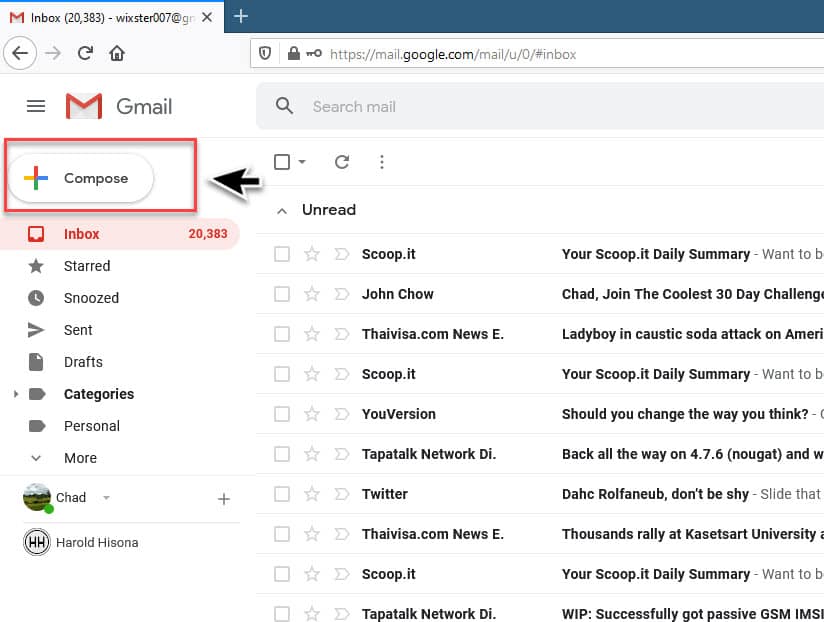Open the More options three-dot menu
824x622 pixels.
pyautogui.click(x=382, y=162)
